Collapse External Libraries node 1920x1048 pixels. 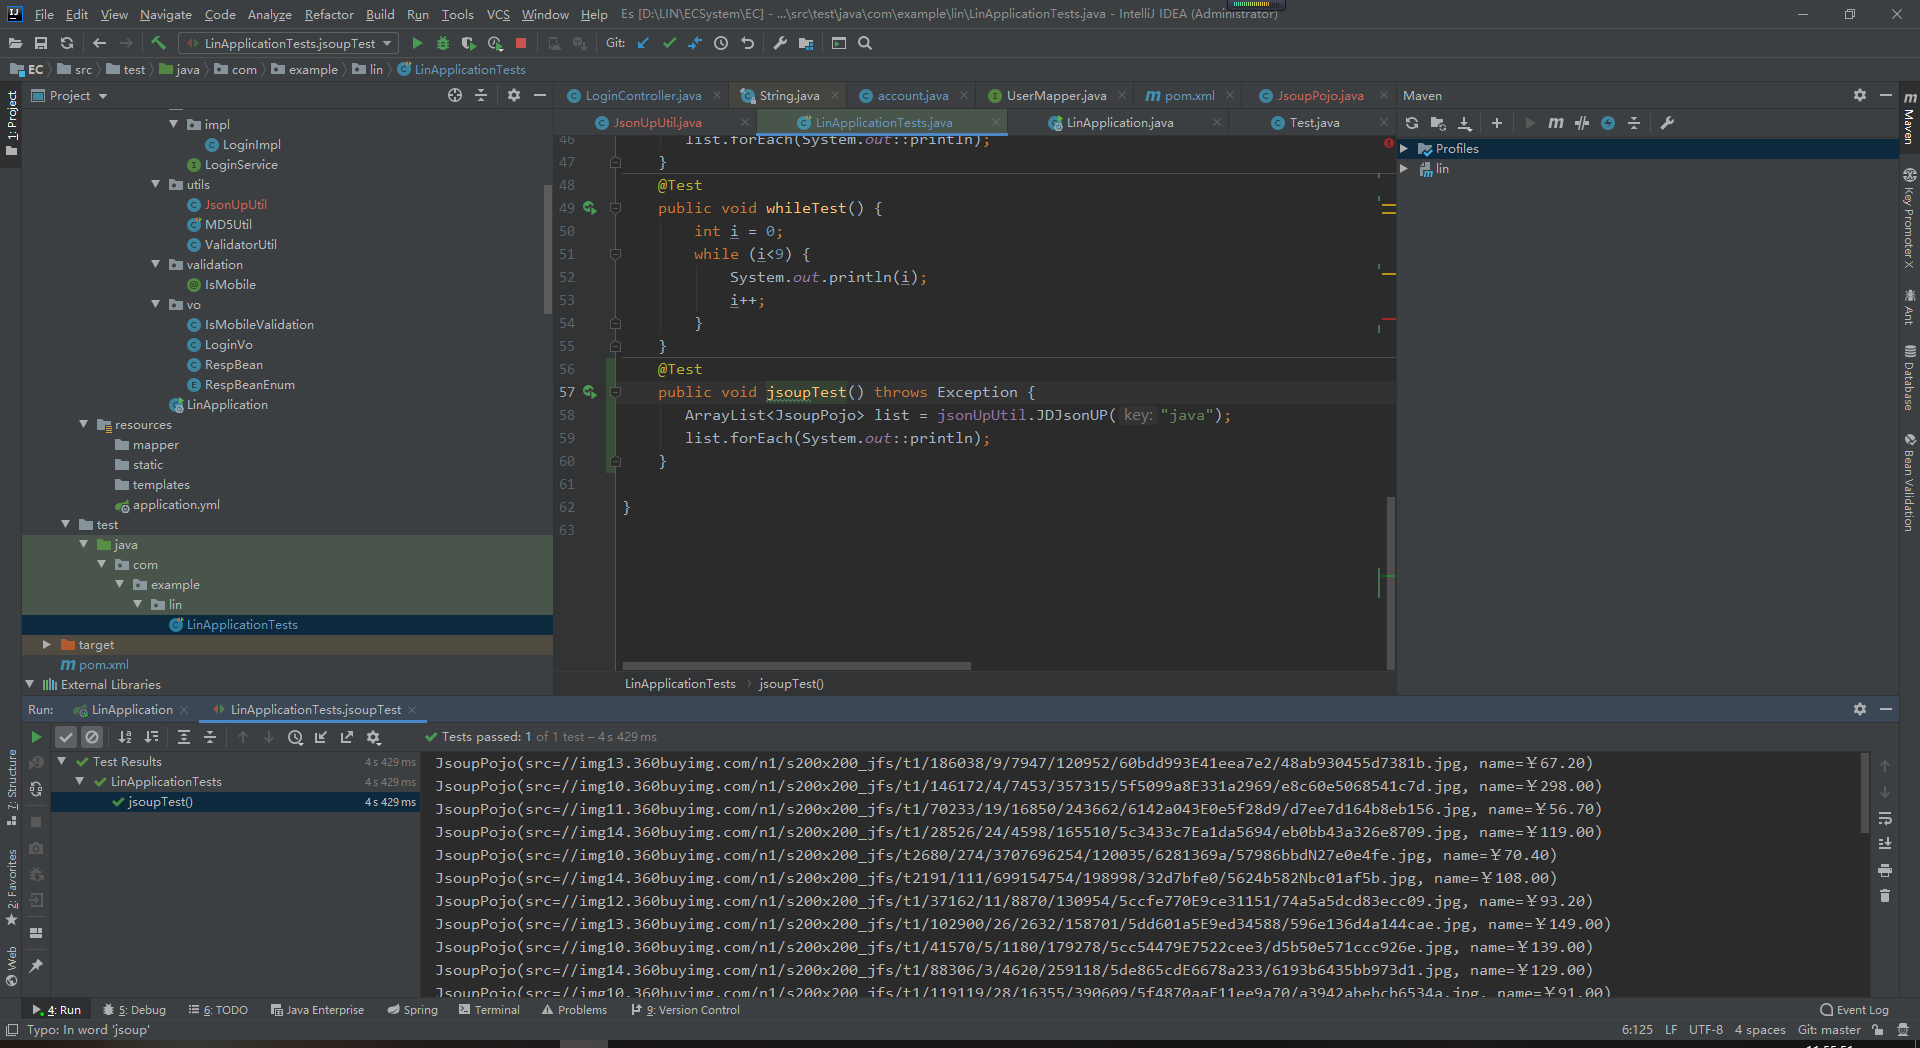pos(29,685)
